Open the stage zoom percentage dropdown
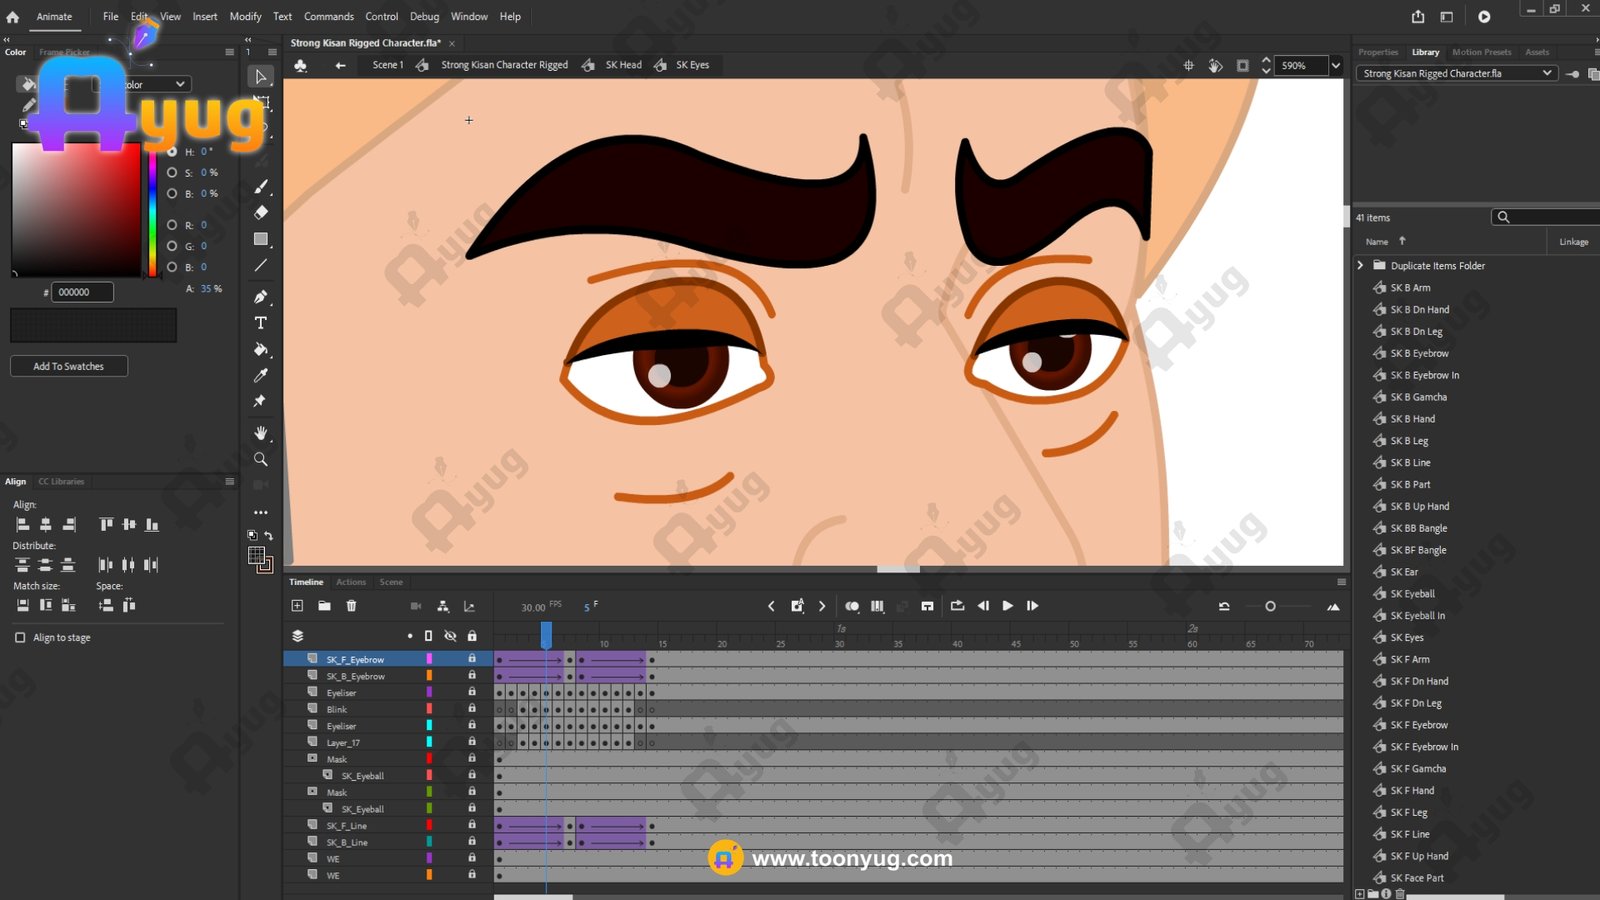Screen dimensions: 1600x900 [x=1335, y=66]
